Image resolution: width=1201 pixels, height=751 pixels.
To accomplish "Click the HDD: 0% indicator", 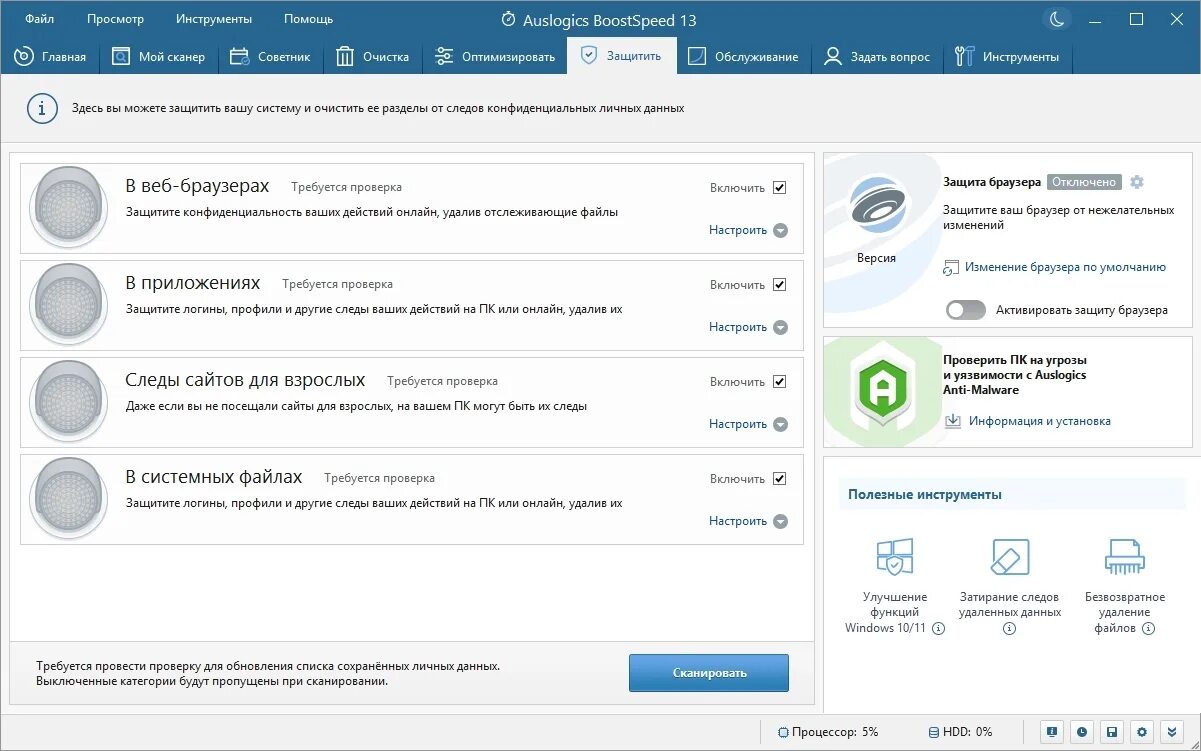I will (960, 732).
